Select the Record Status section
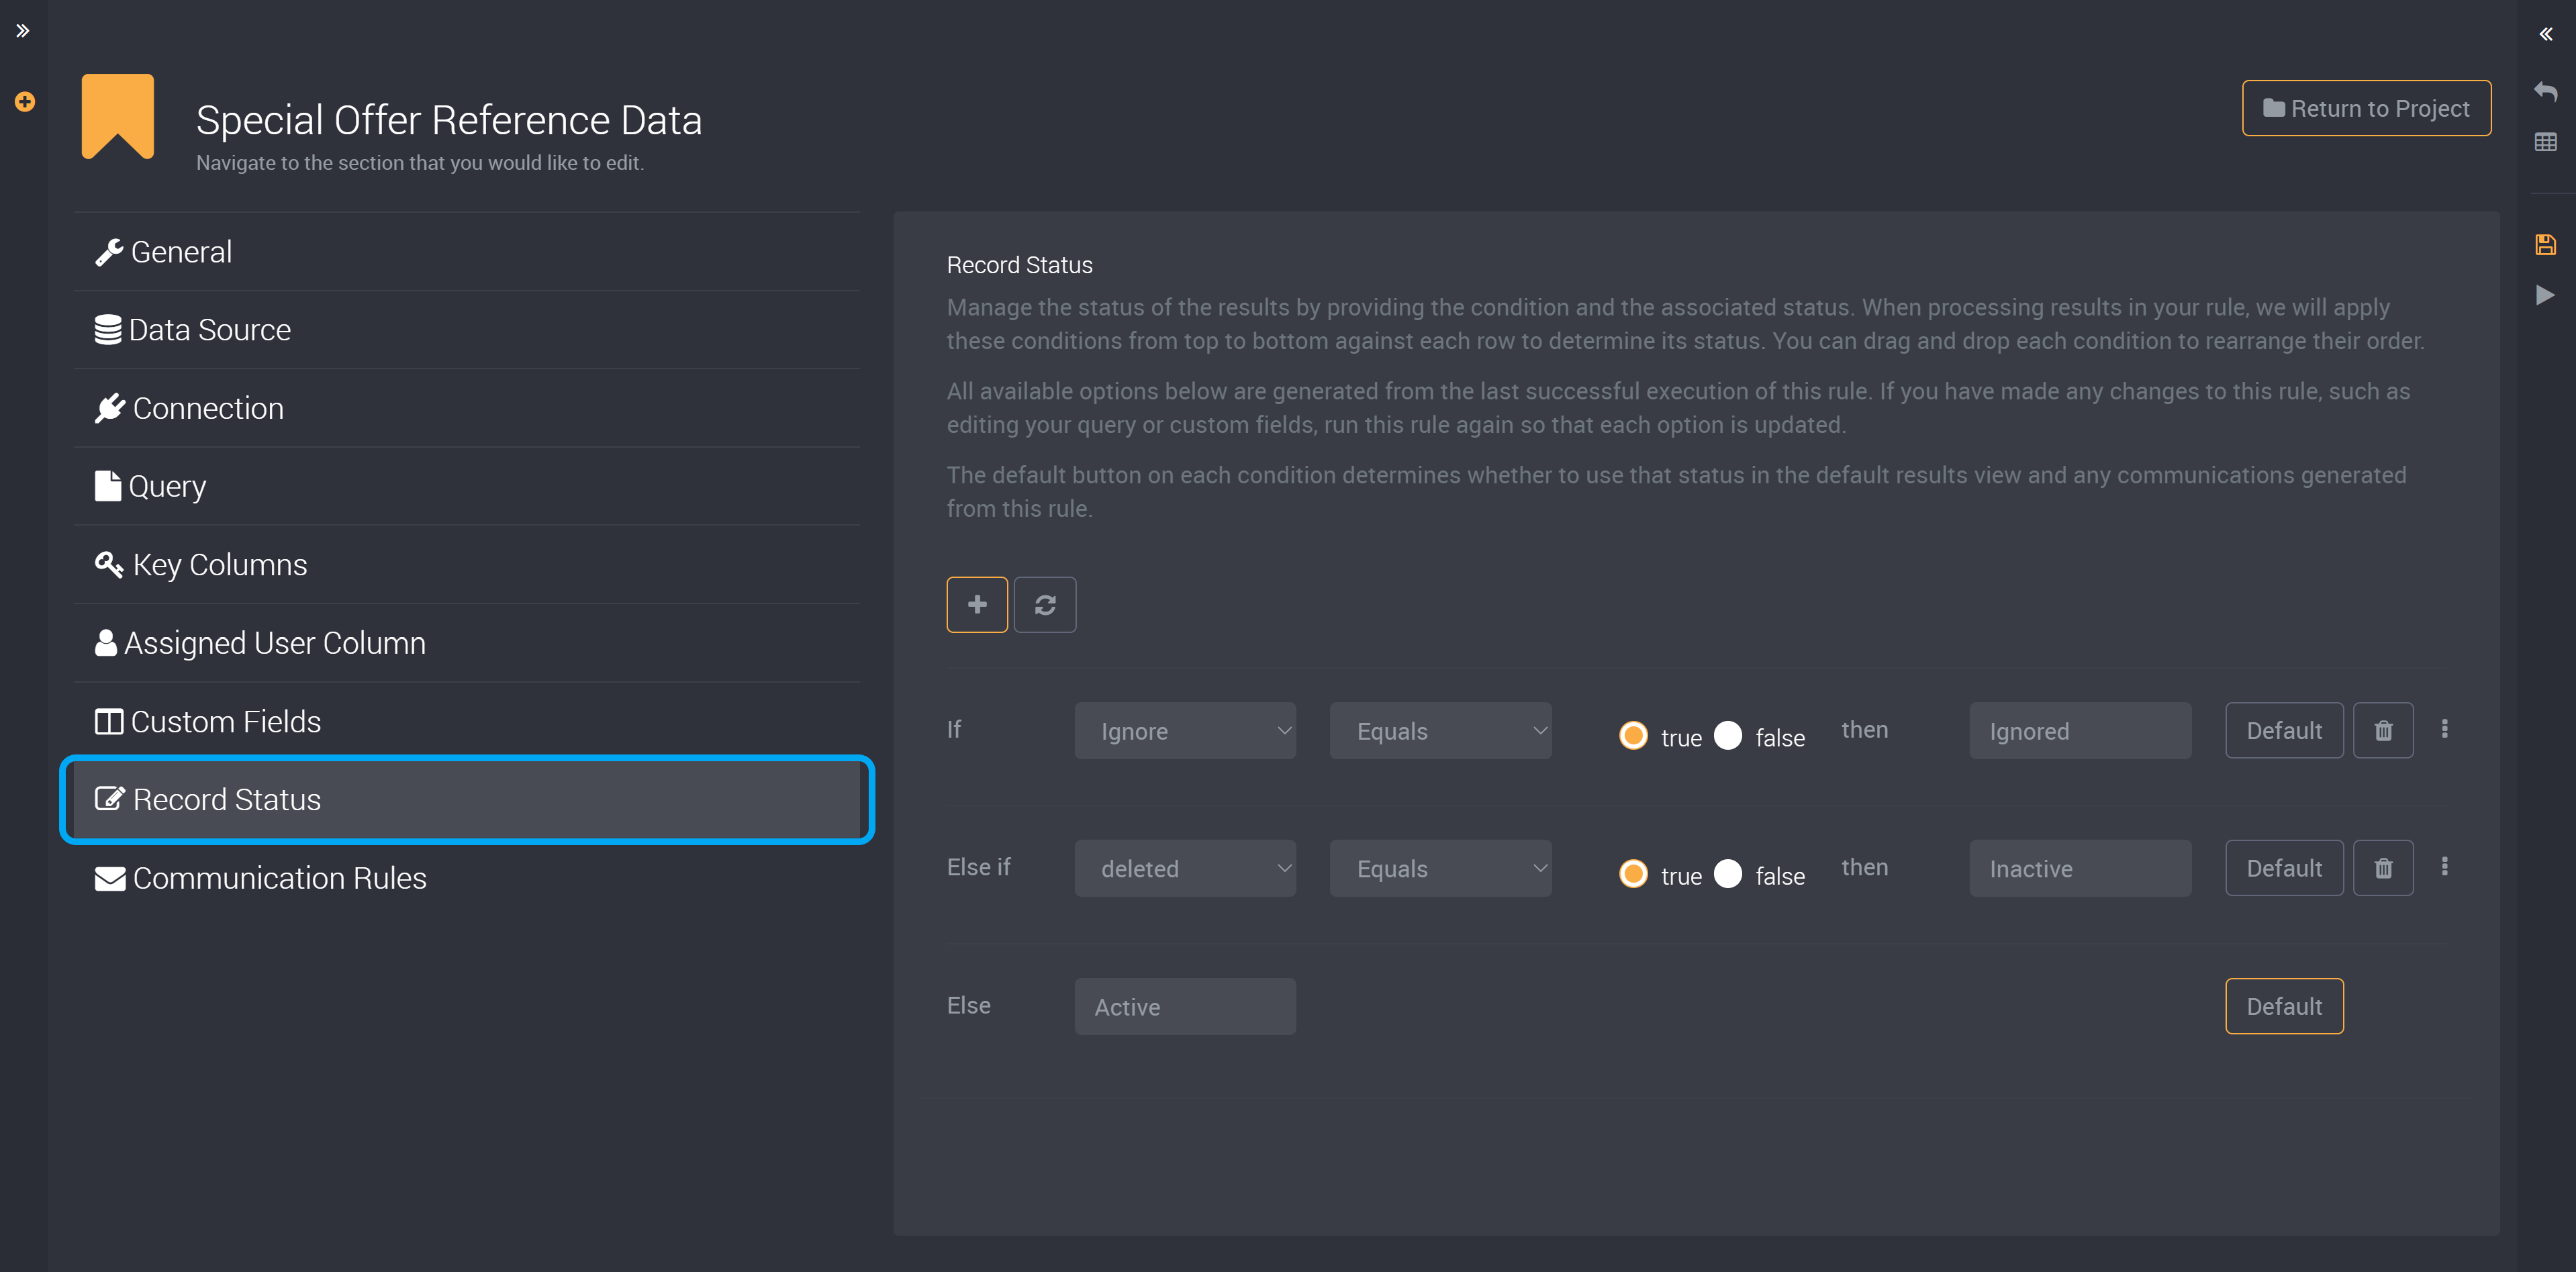The width and height of the screenshot is (2576, 1272). (467, 800)
